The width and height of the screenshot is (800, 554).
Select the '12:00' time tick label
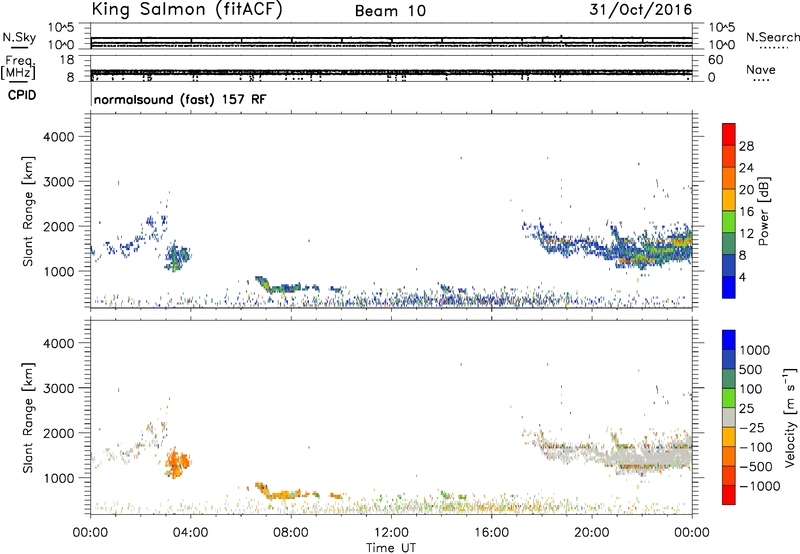391,533
